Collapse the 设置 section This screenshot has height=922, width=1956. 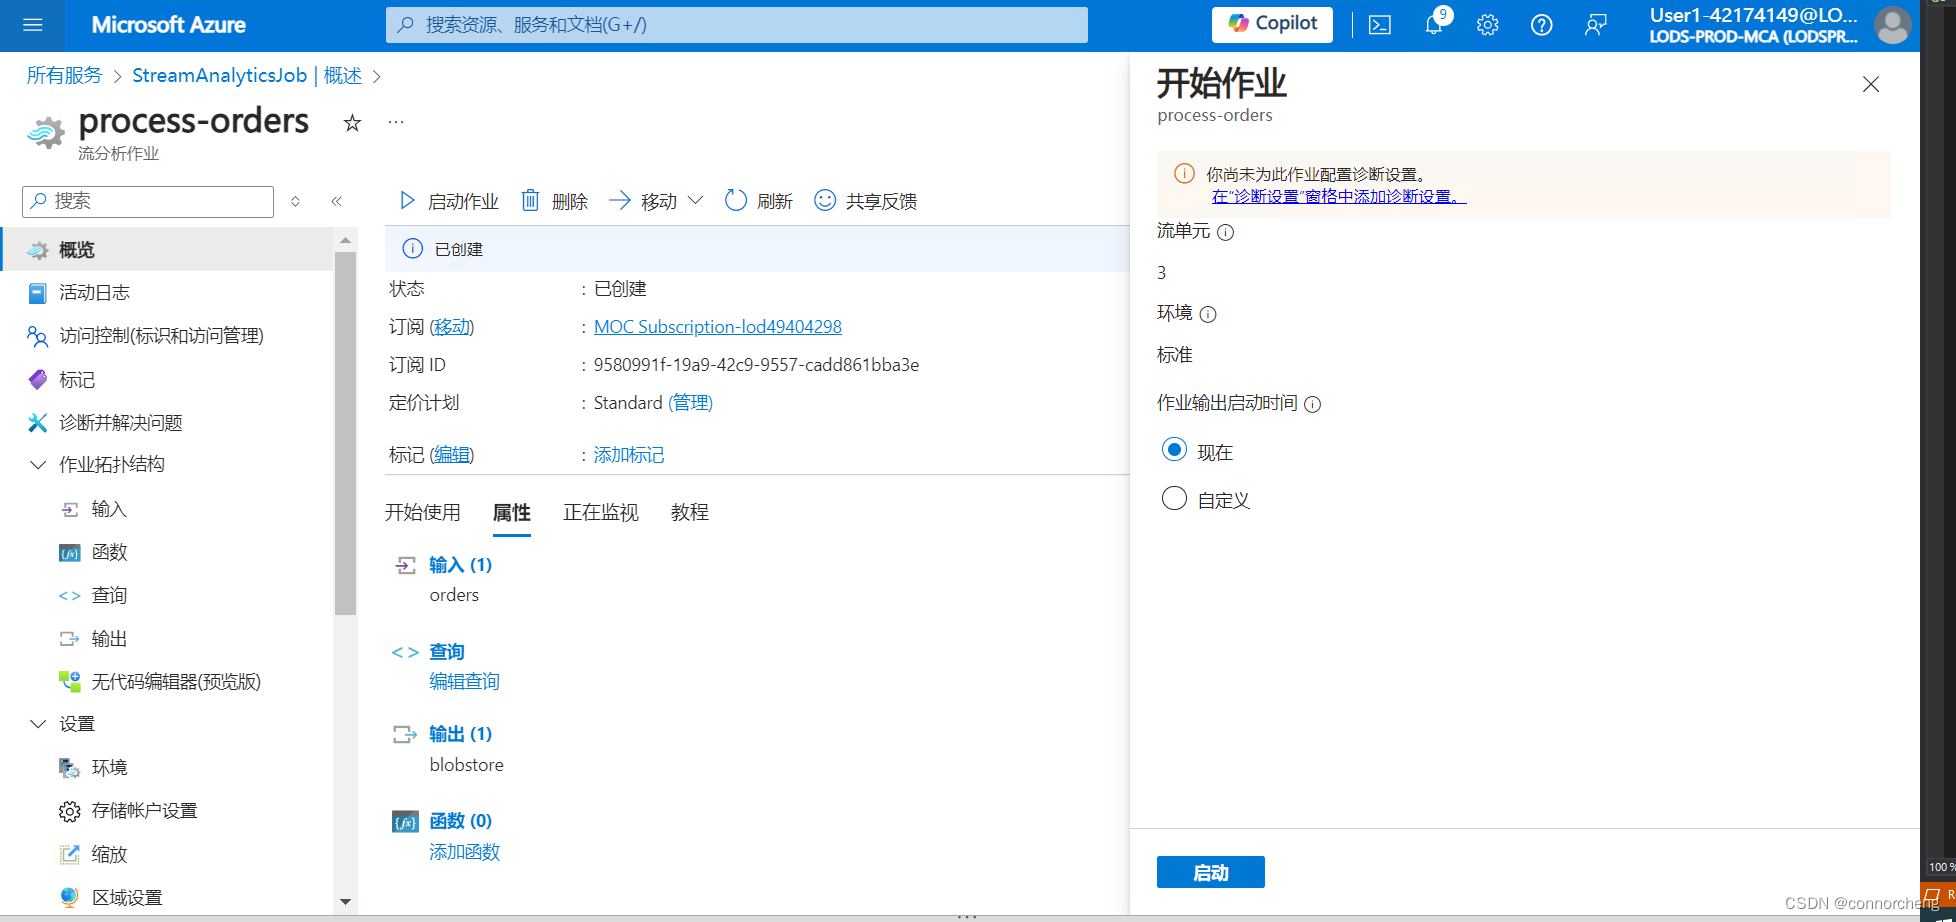click(x=38, y=724)
